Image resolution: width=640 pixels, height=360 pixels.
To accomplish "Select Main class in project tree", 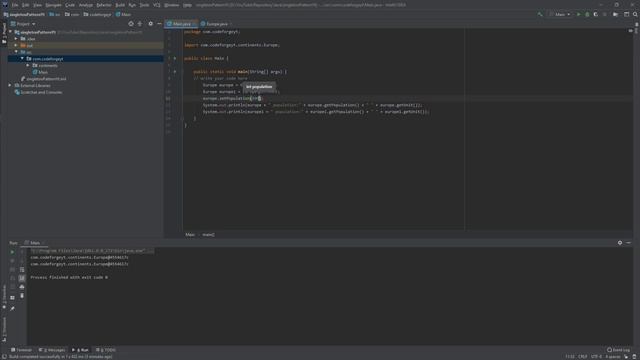I will coord(40,72).
